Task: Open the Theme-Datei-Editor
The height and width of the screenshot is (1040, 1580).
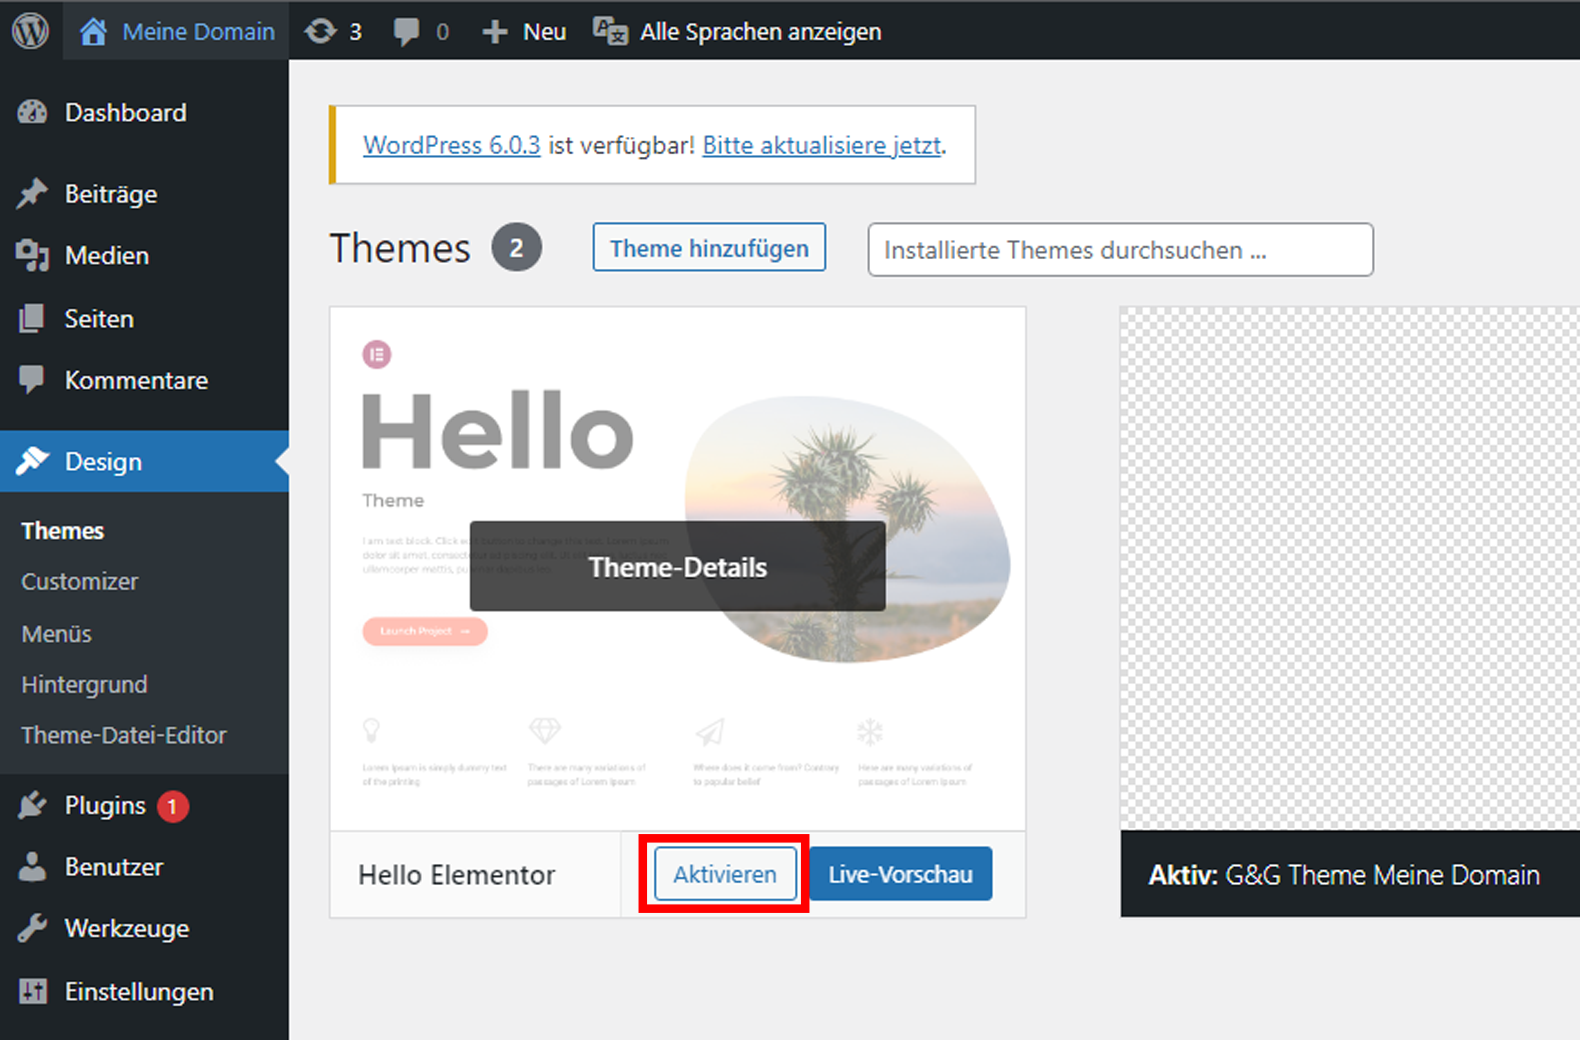Action: [124, 735]
